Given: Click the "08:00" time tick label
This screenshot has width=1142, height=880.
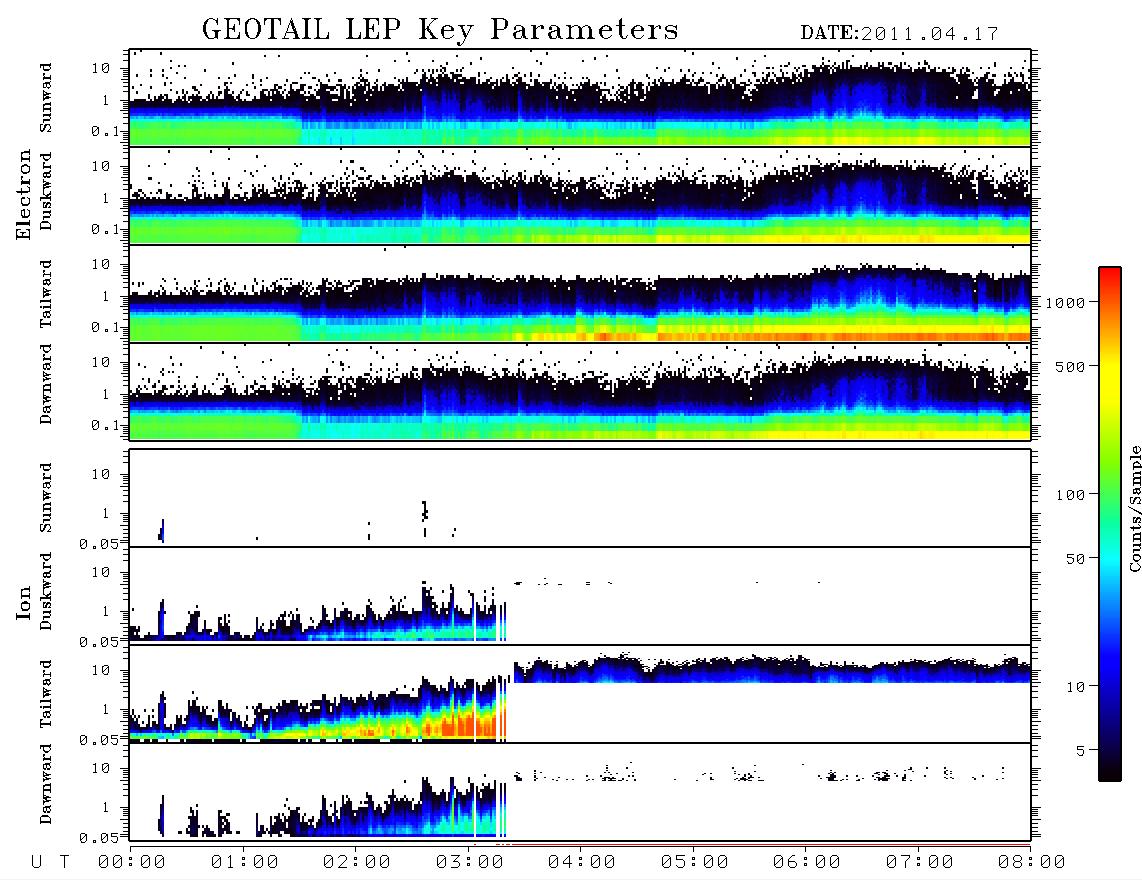Looking at the screenshot, I should [x=1032, y=863].
